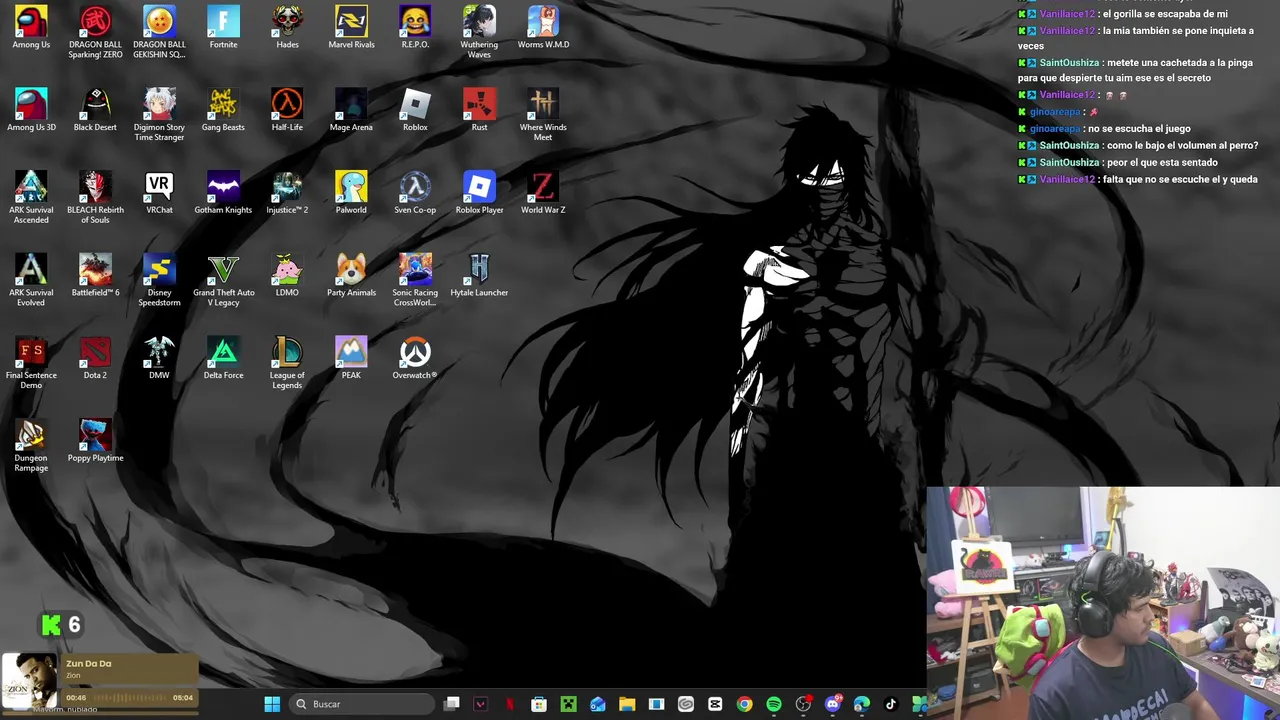Select the Disney Speedstorm icon
The image size is (1280, 720).
(159, 281)
